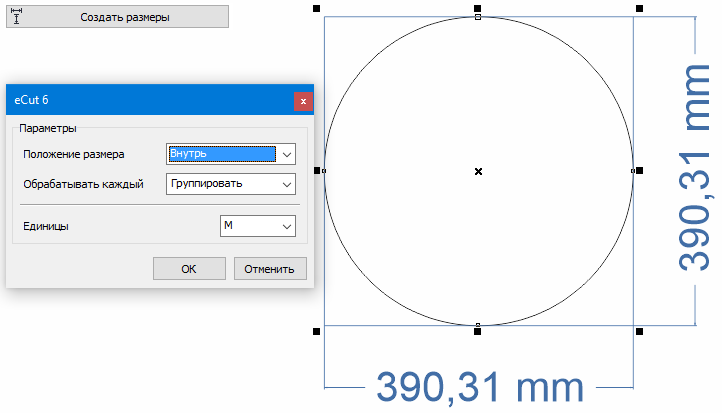Click the middle-left selection handle
This screenshot has height=413, width=722.
(317, 171)
